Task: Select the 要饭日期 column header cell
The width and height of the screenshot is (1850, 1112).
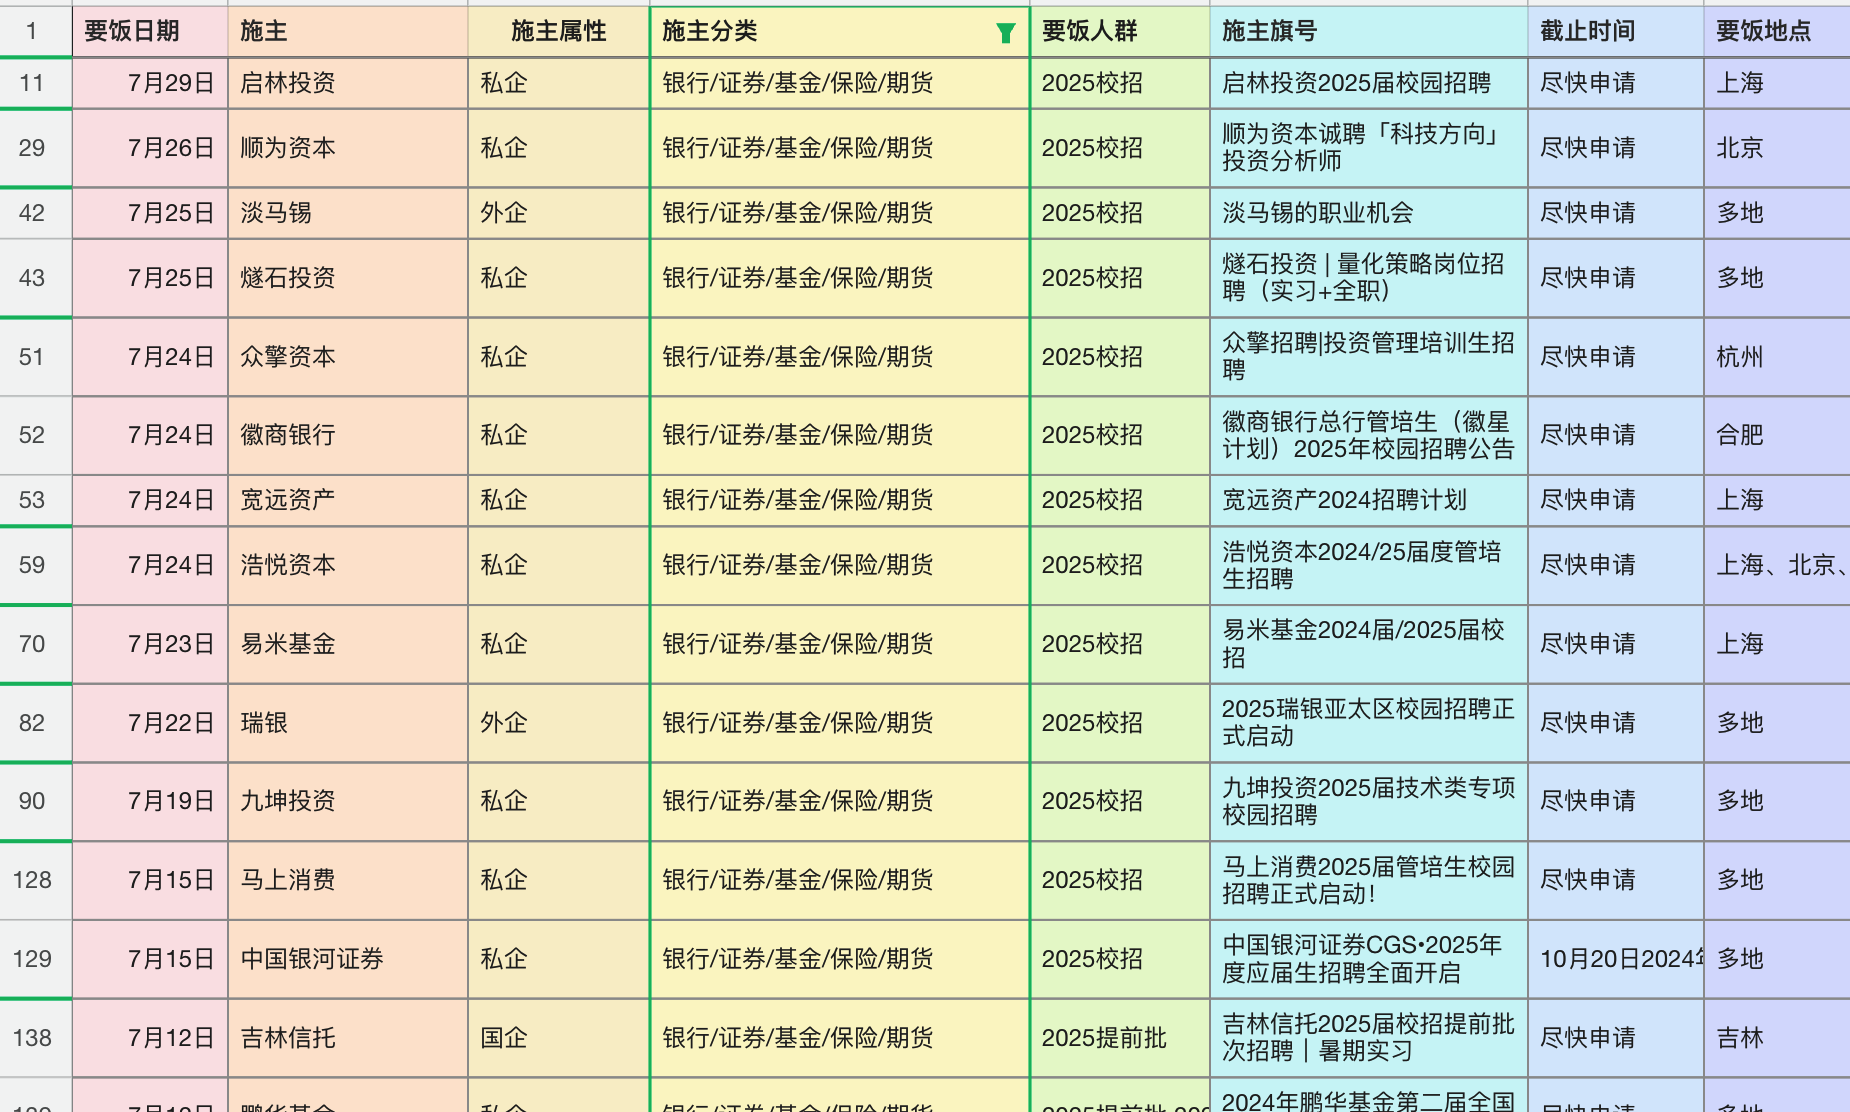Action: point(149,32)
